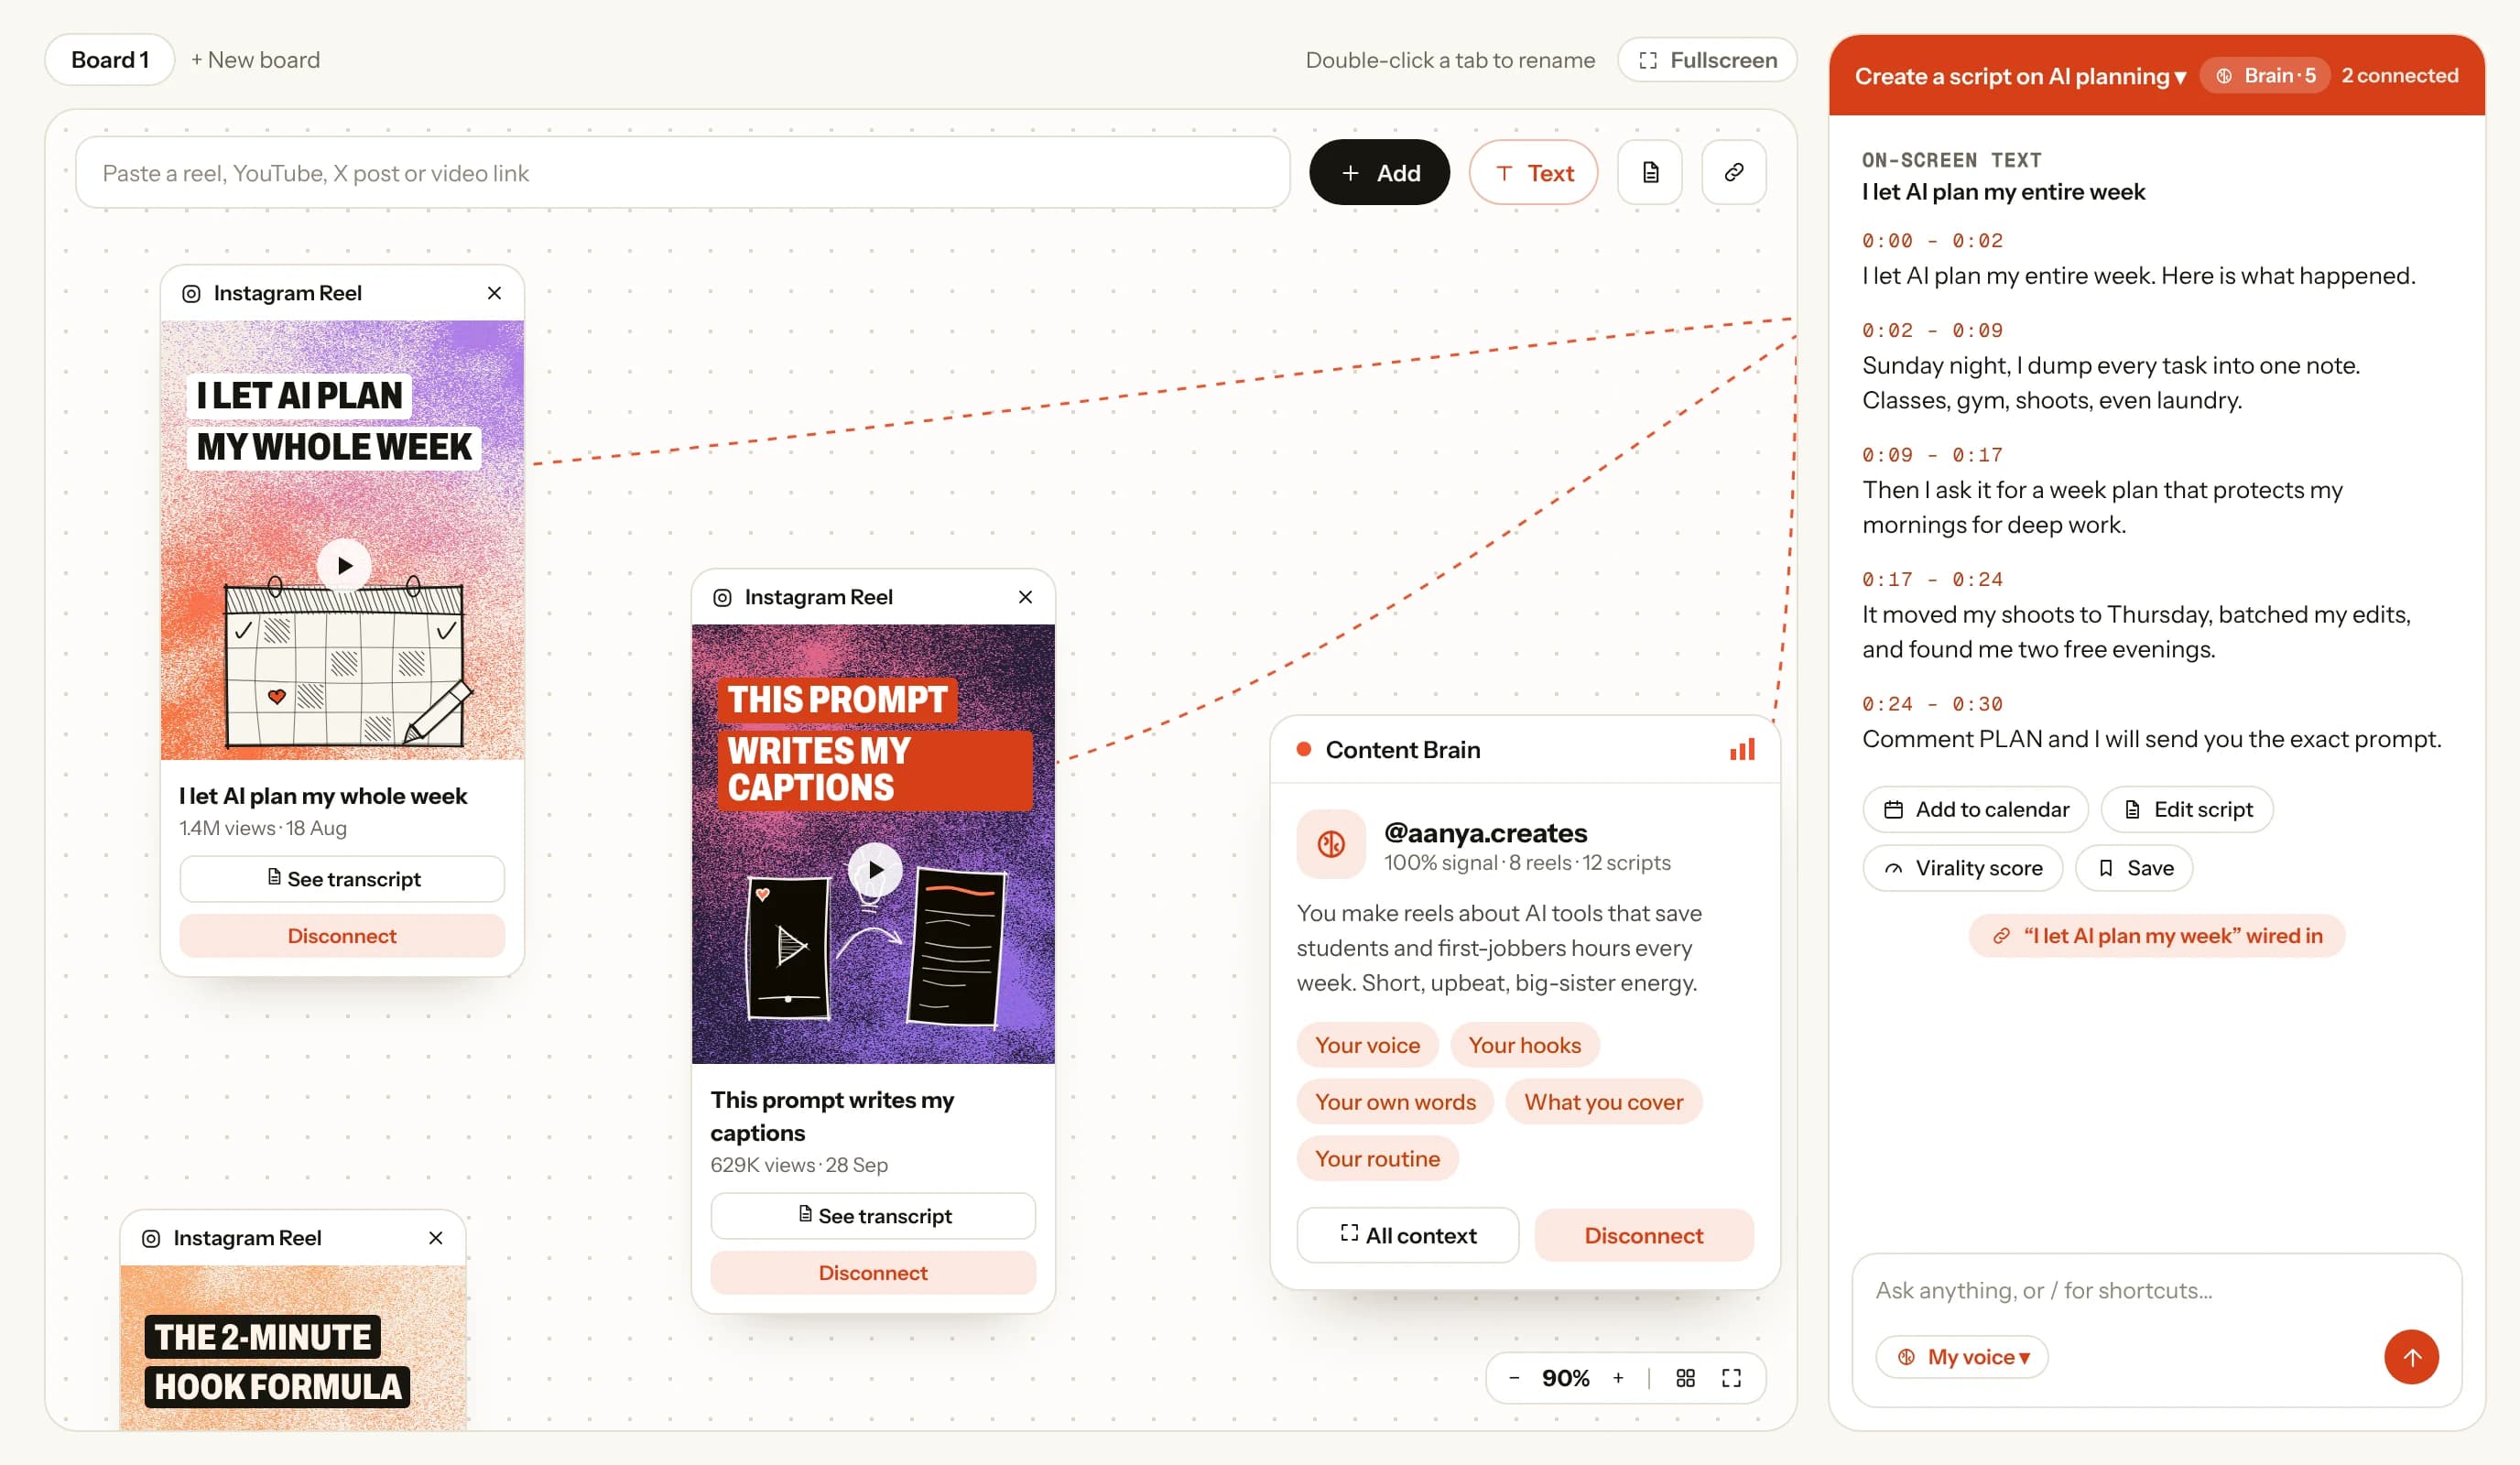Click the black Add button
This screenshot has width=2520, height=1465.
tap(1379, 173)
